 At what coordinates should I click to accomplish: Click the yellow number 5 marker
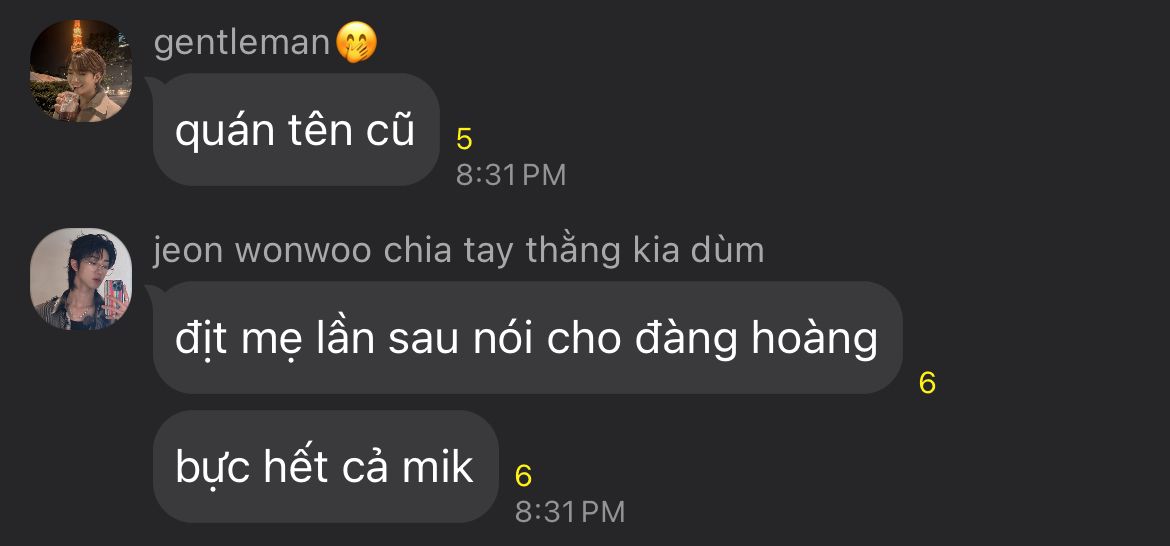coord(464,139)
